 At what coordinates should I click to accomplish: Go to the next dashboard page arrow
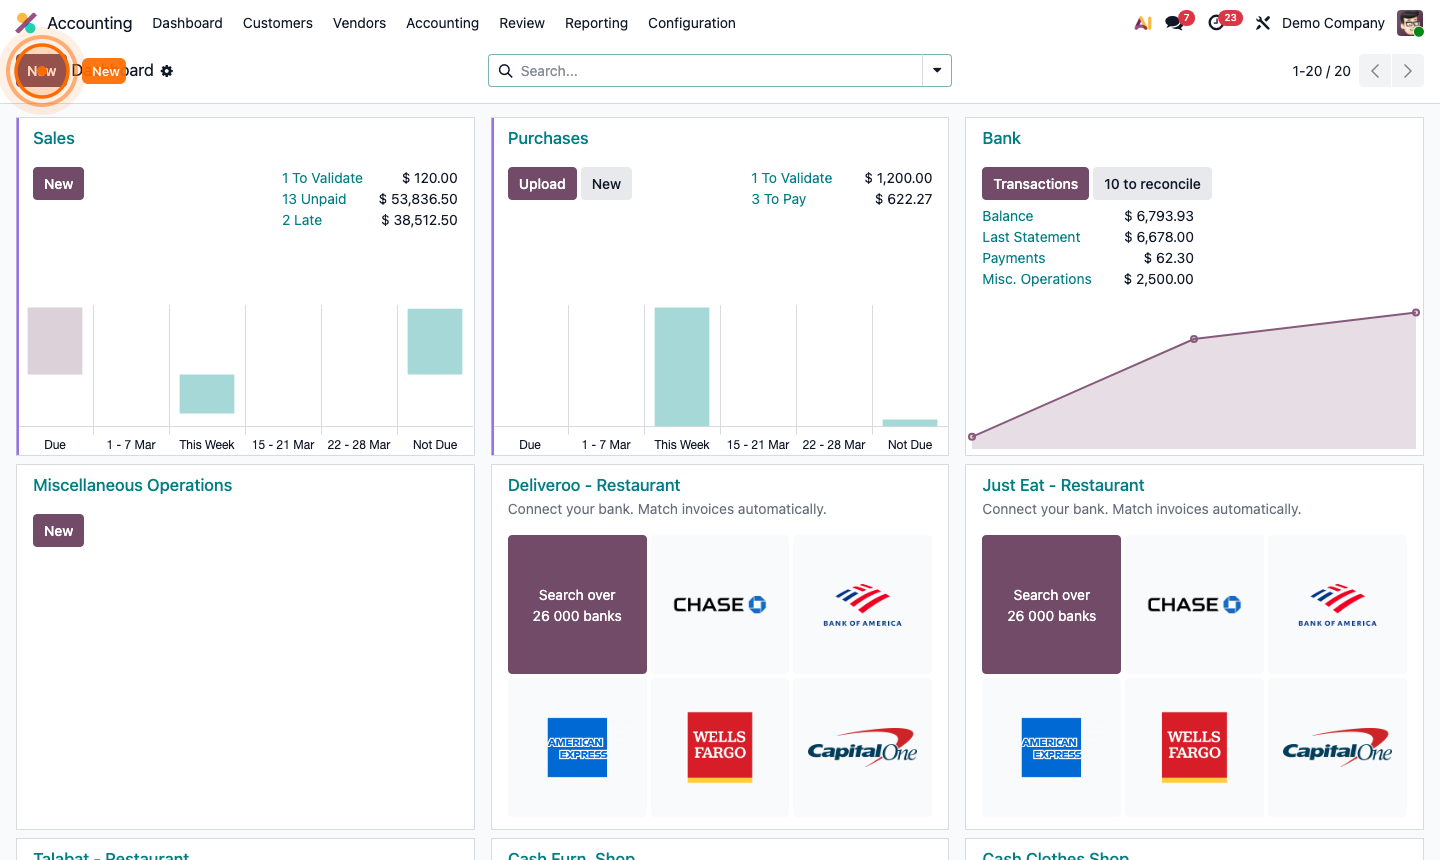pos(1407,71)
